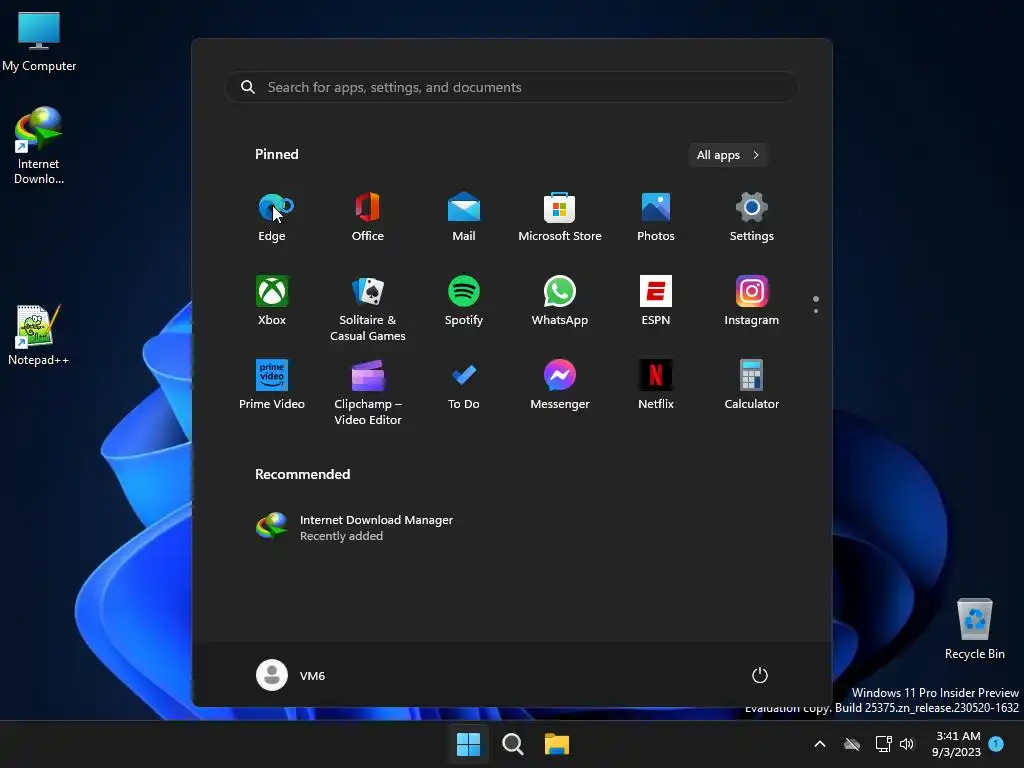Click the search box for apps and settings

pyautogui.click(x=512, y=87)
